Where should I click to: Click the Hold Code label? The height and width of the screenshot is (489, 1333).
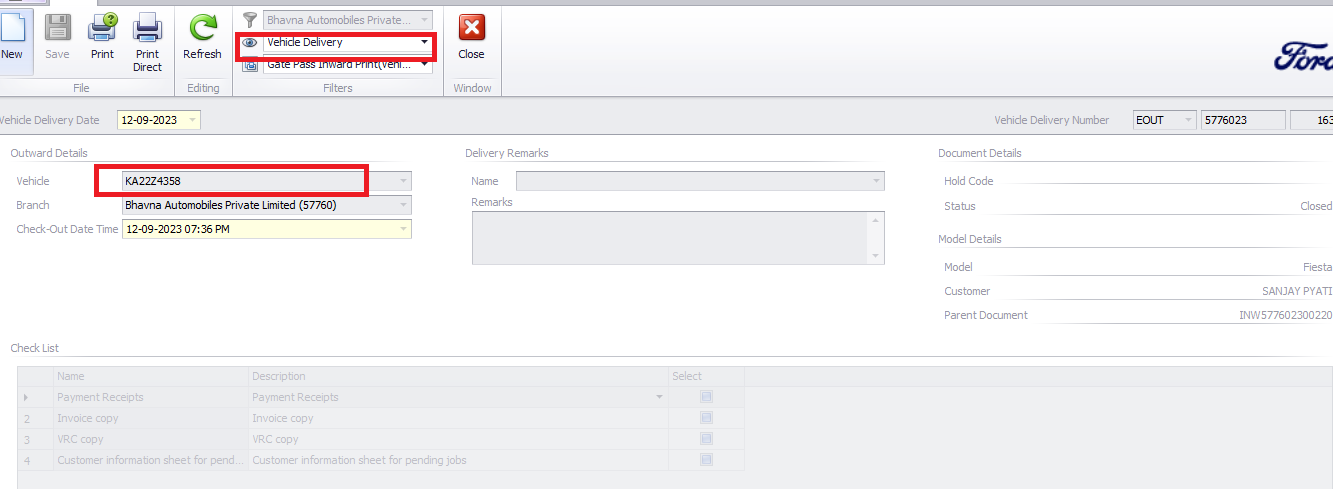[969, 181]
